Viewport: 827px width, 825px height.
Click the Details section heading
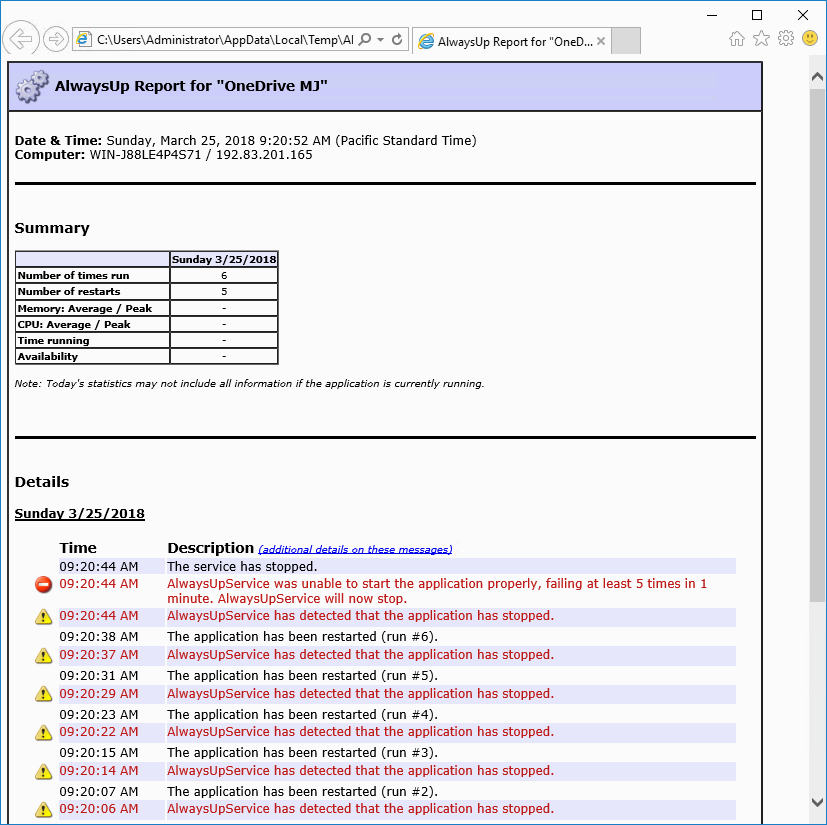coord(42,482)
